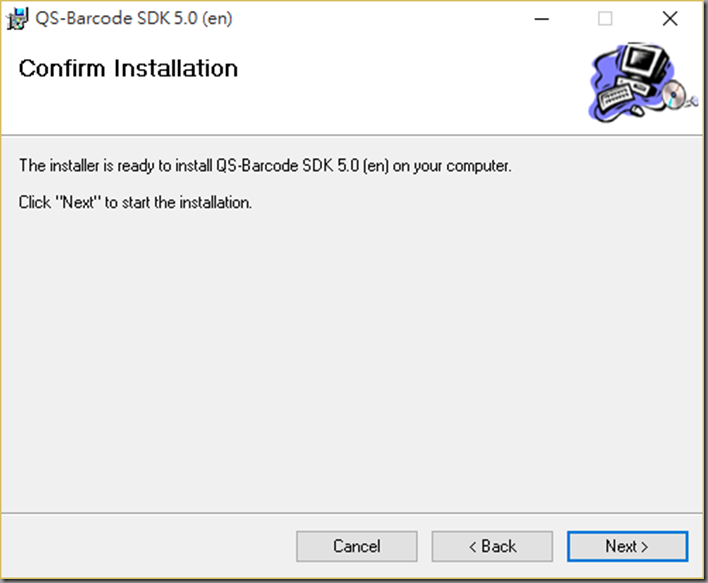Image resolution: width=708 pixels, height=583 pixels.
Task: Click the 'Click Next to start' instruction text
Action: pos(135,202)
